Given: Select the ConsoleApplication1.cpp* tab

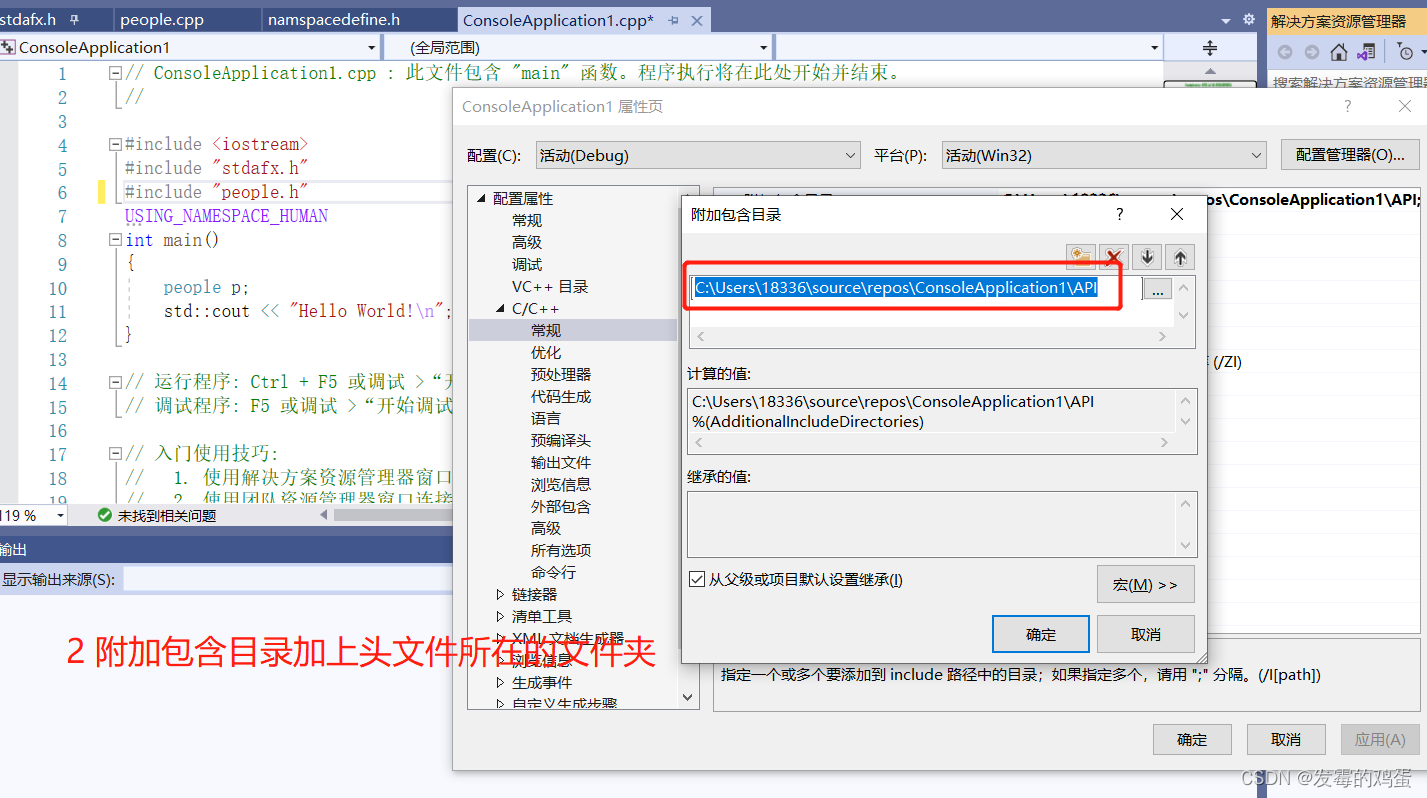Looking at the screenshot, I should (558, 20).
